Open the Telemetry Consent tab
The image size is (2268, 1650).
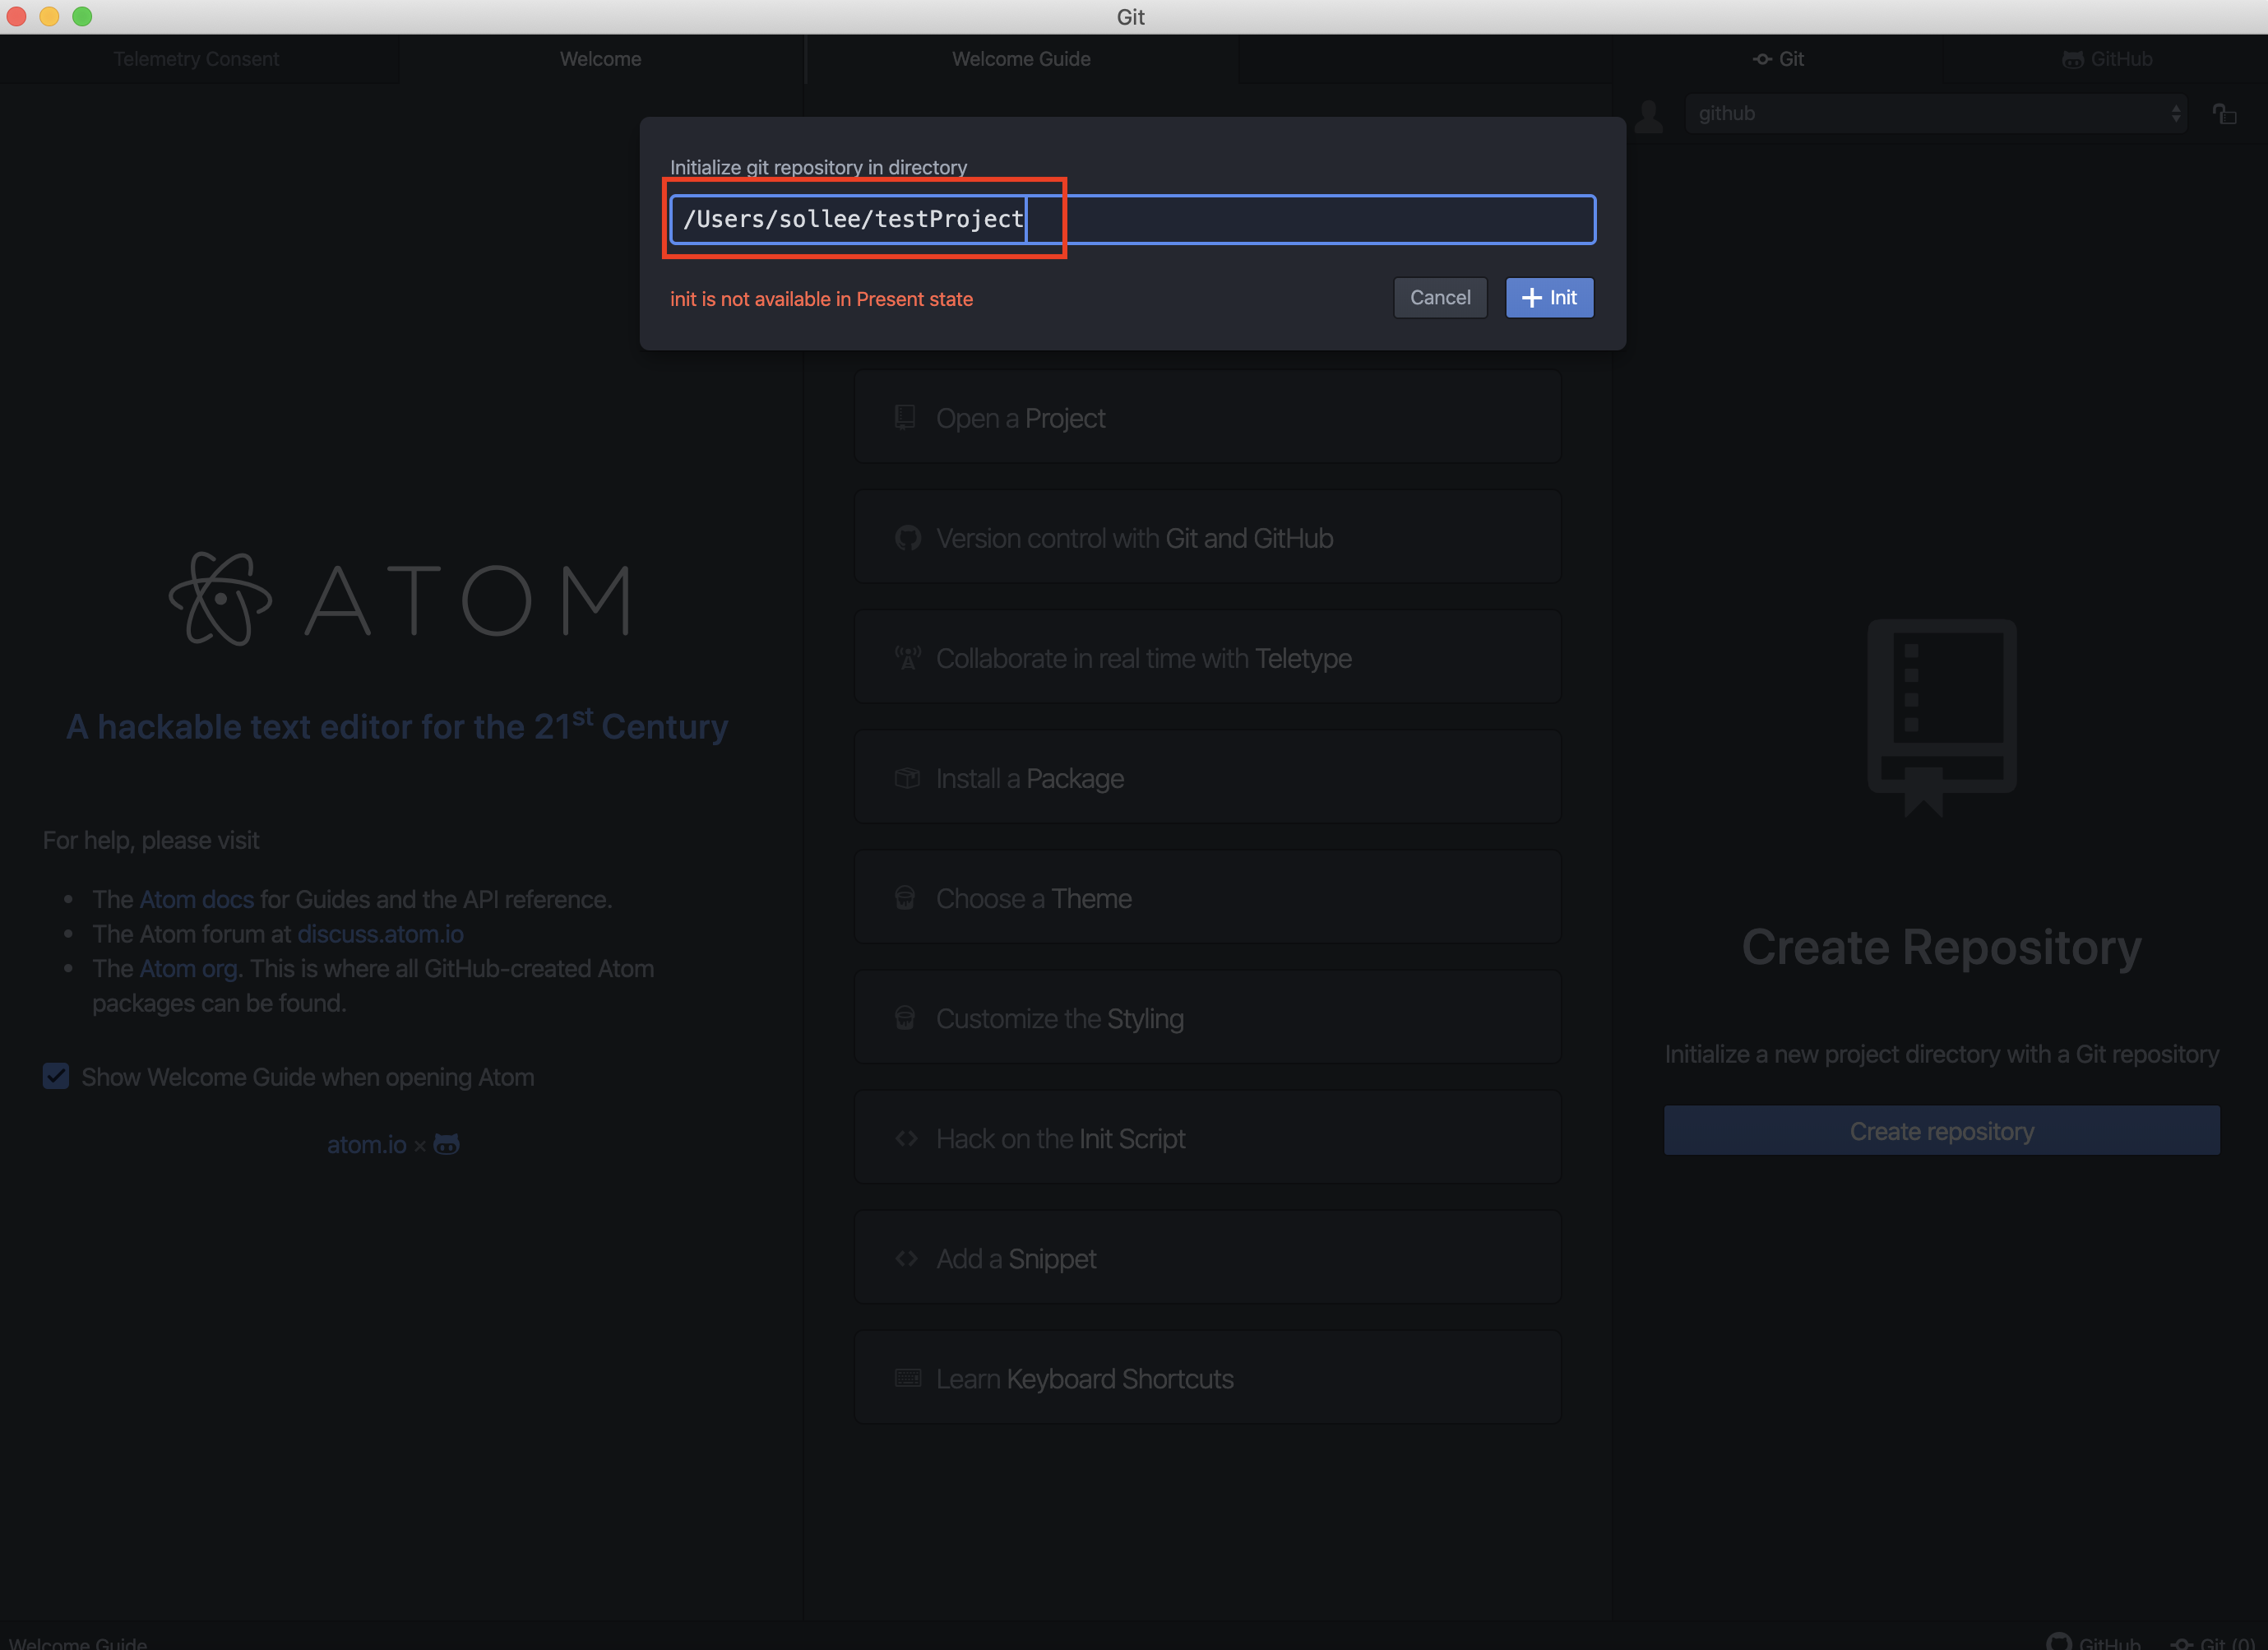[196, 59]
